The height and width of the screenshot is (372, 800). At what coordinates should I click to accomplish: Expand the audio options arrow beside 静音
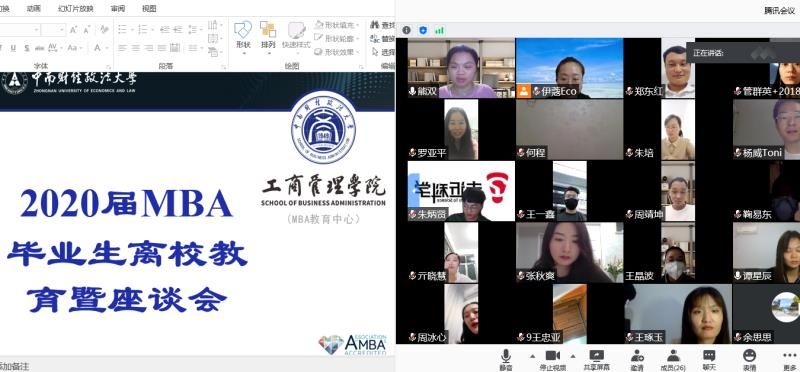point(533,356)
